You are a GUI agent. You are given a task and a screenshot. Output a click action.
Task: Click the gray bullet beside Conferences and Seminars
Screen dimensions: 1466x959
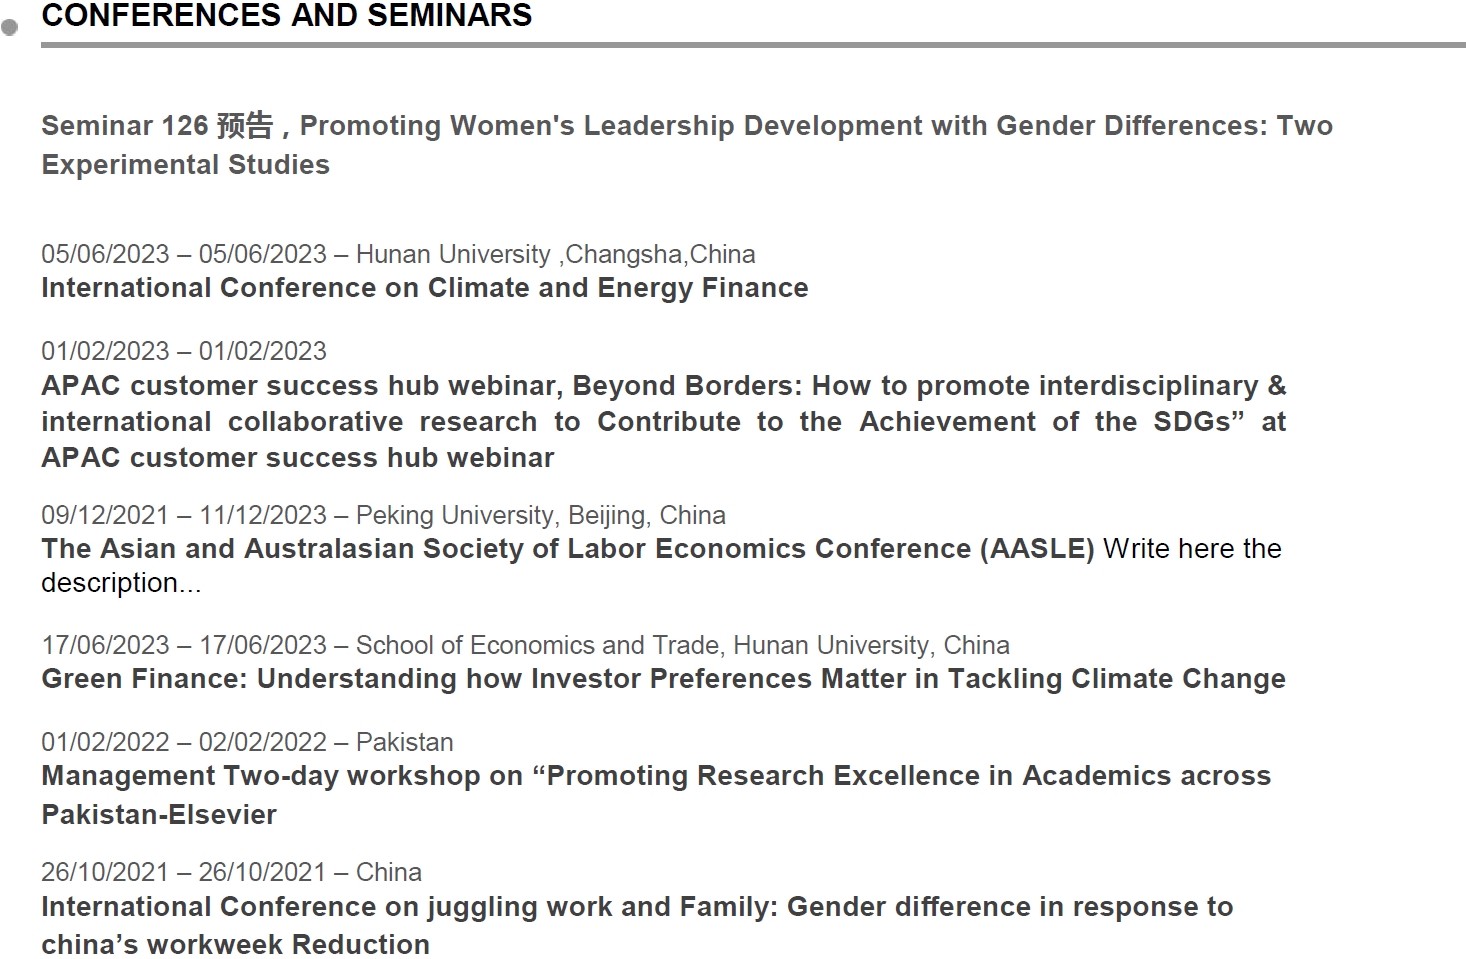(10, 28)
